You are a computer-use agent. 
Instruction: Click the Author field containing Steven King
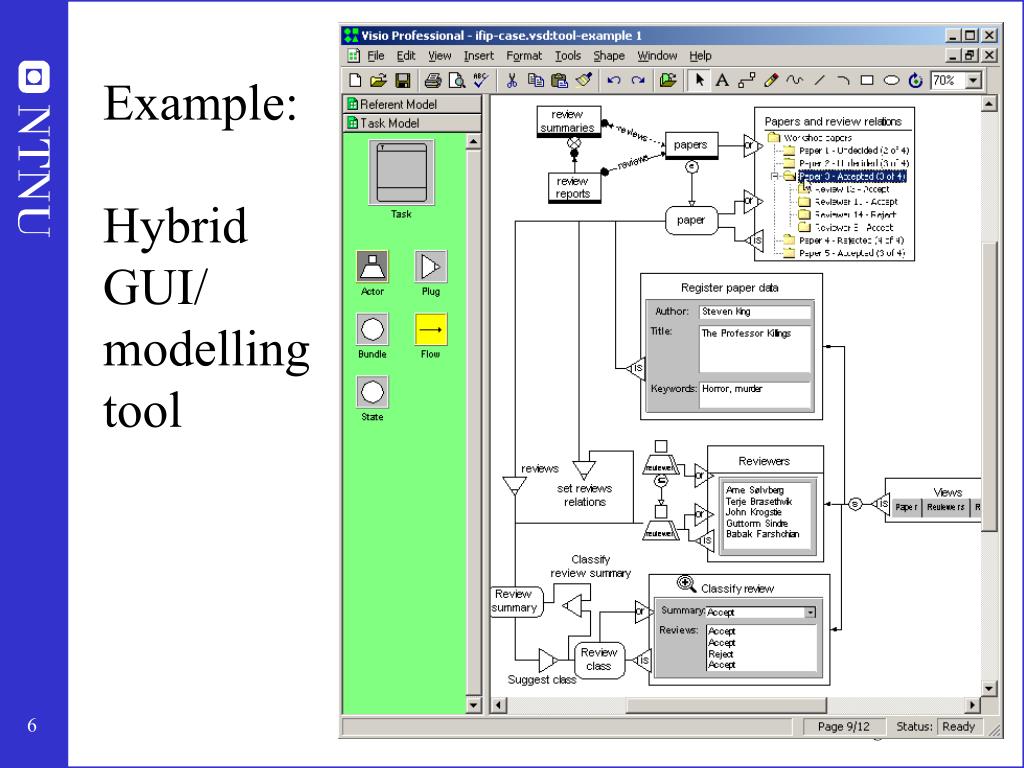tap(755, 312)
